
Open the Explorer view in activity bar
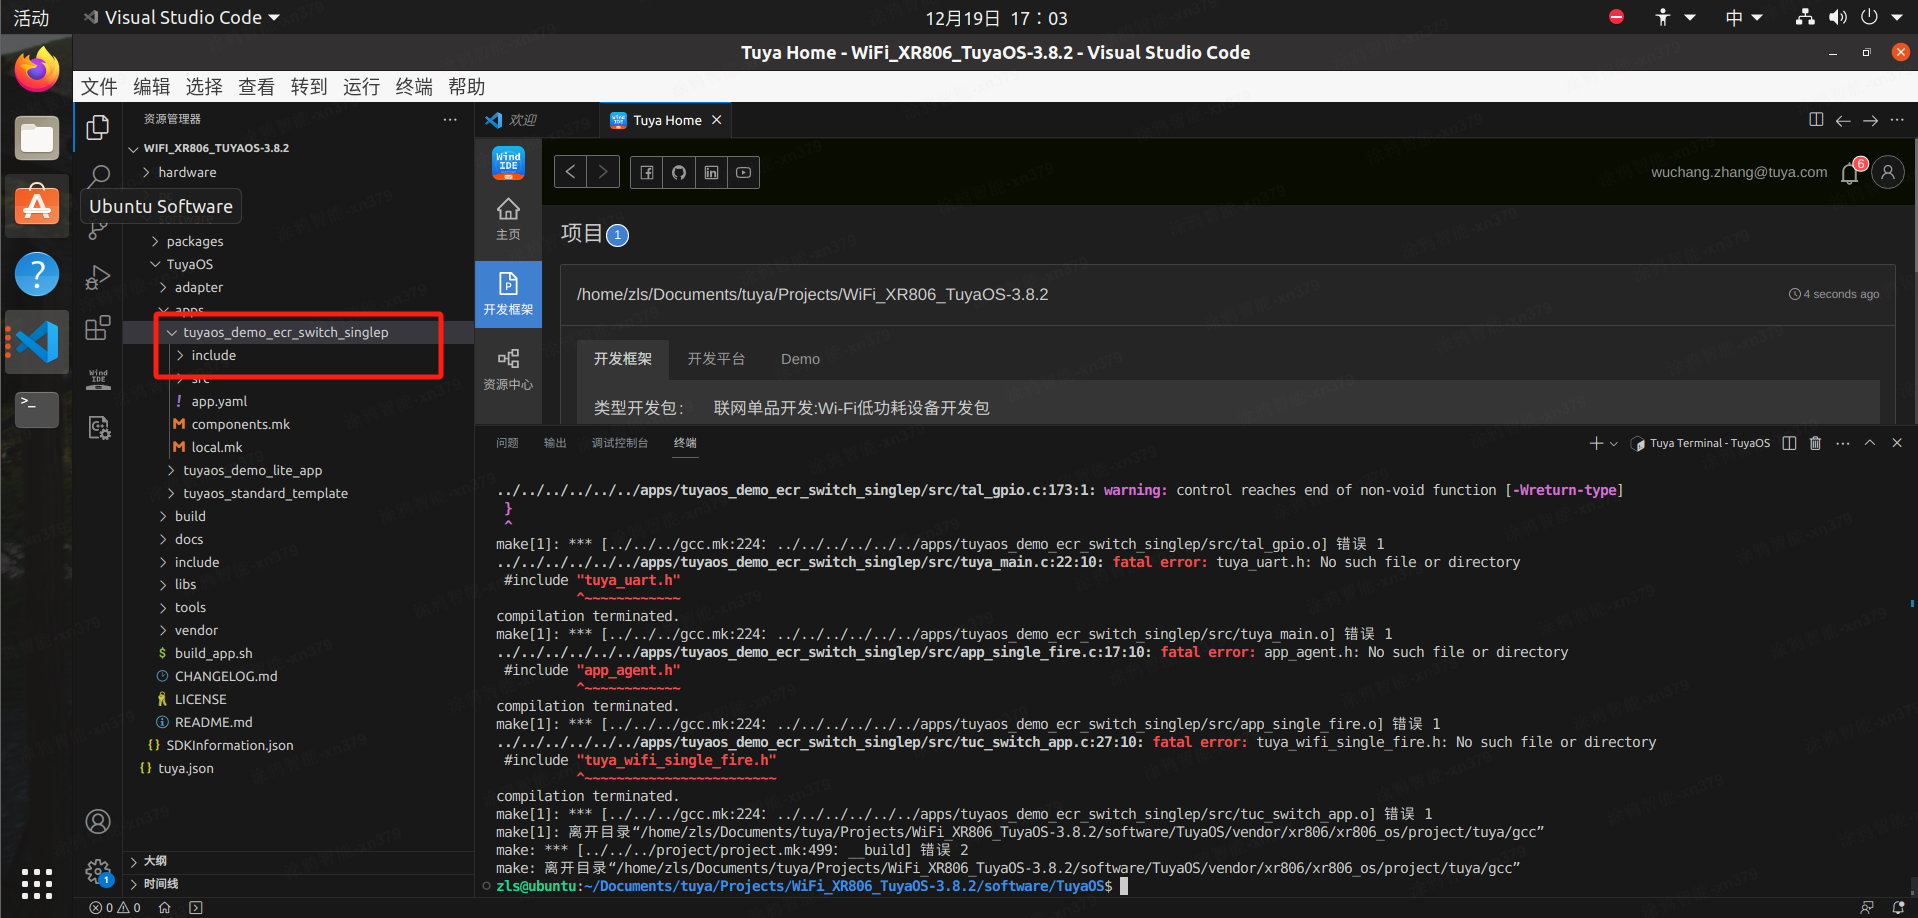[98, 127]
